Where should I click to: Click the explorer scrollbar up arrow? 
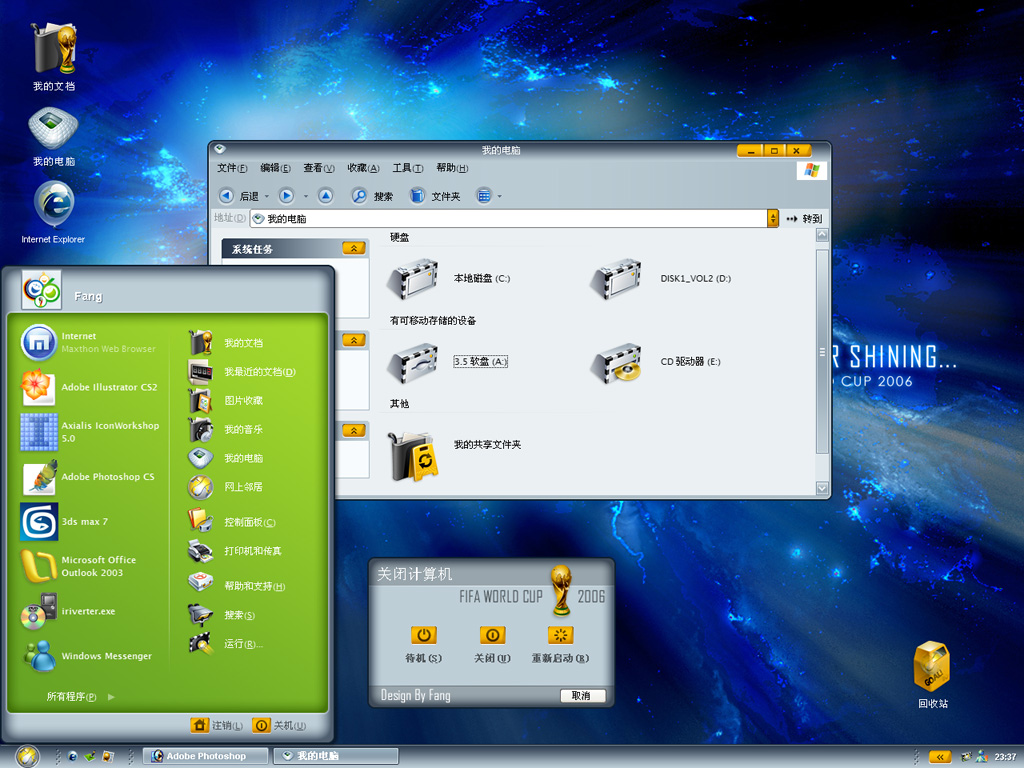click(x=822, y=235)
